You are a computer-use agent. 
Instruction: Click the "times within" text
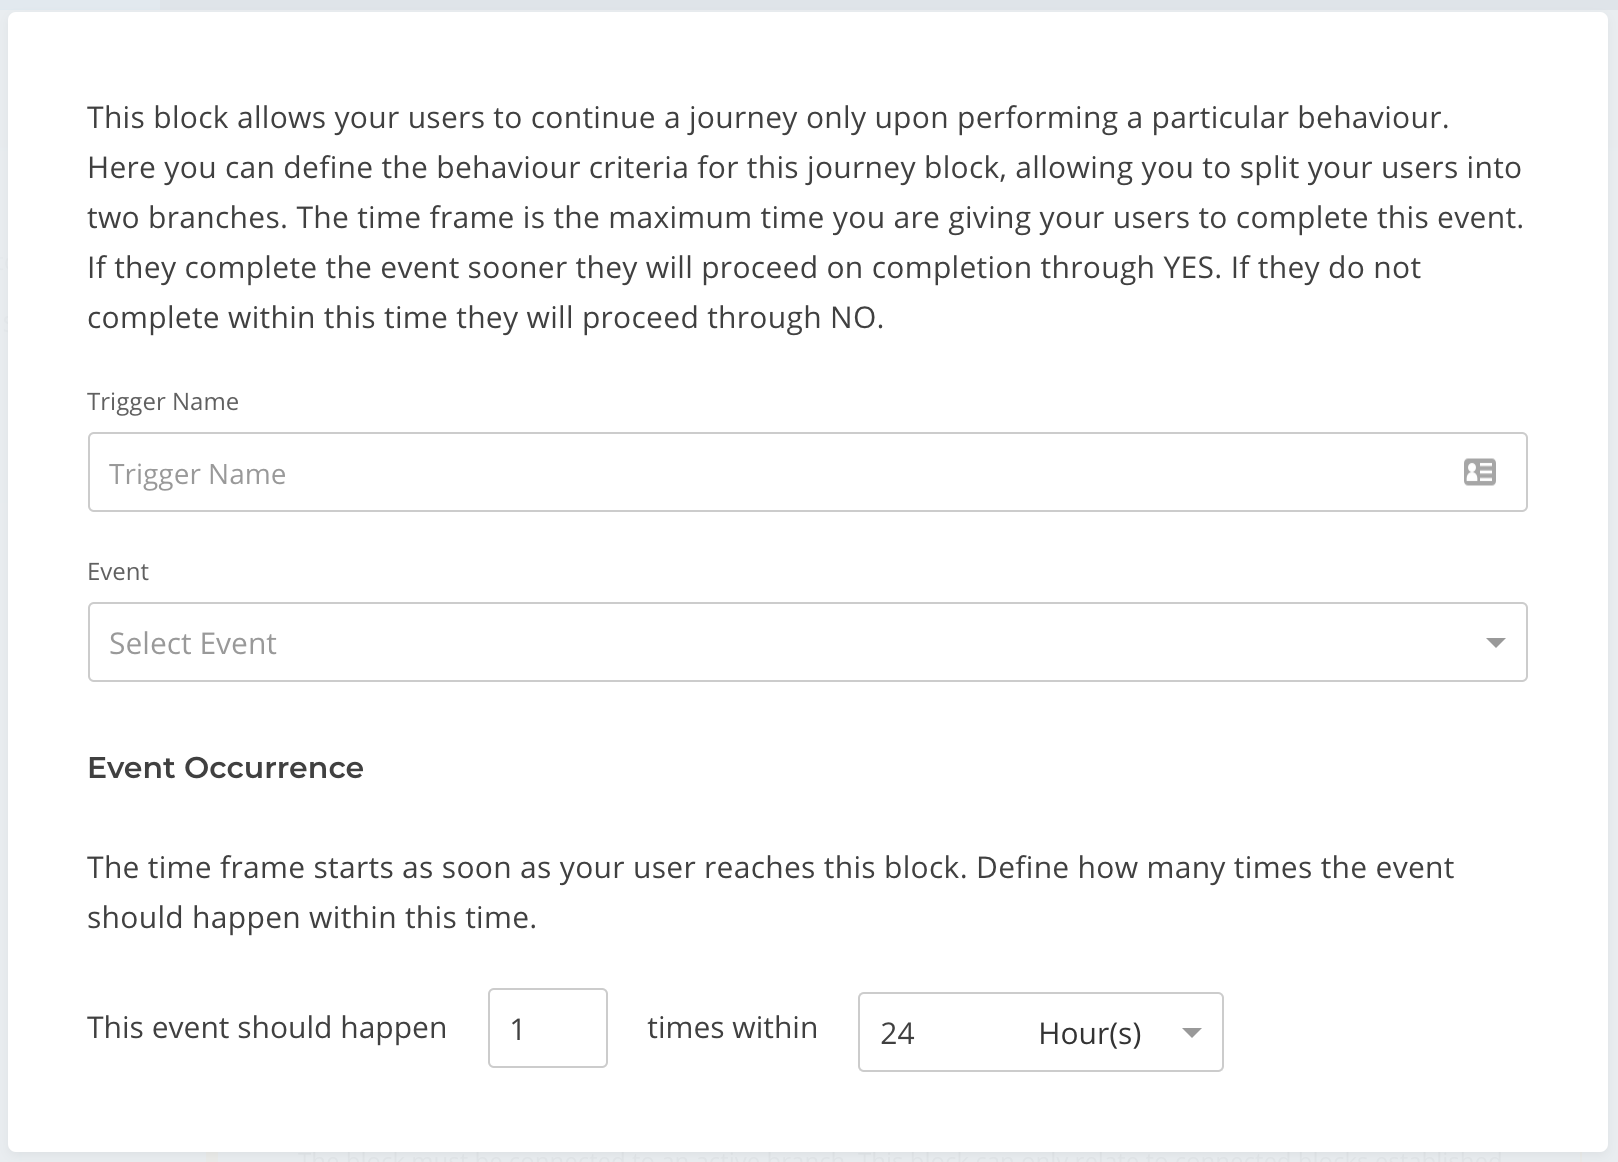[732, 1028]
